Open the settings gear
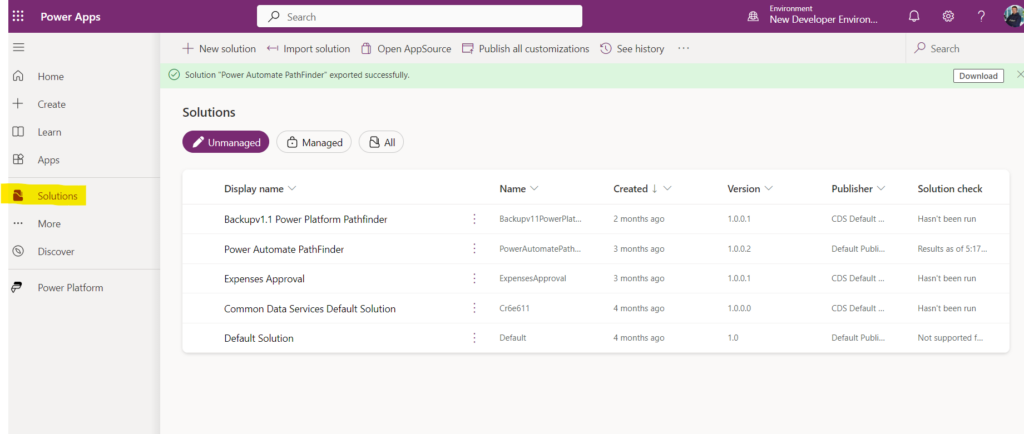This screenshot has height=434, width=1024. coord(947,17)
